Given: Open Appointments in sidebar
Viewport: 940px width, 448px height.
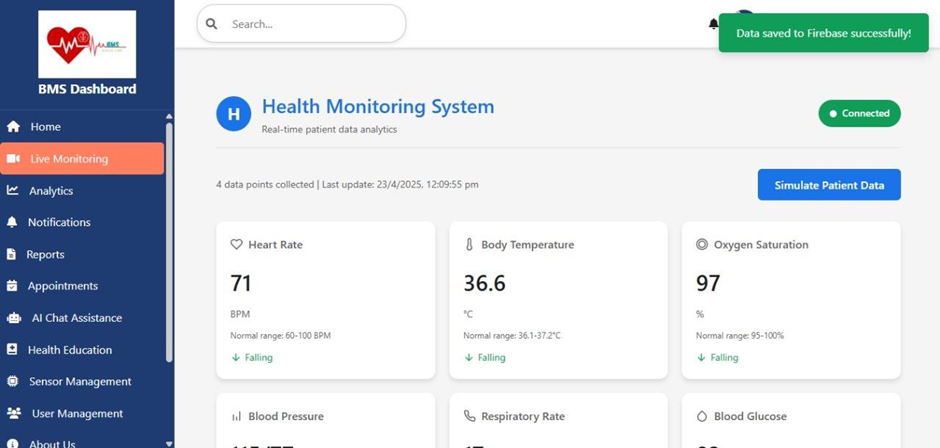Looking at the screenshot, I should [82, 286].
